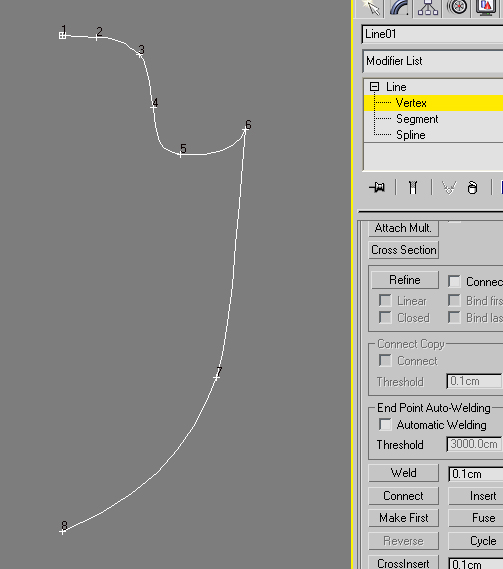Click the Cycle button
The width and height of the screenshot is (503, 569).
(476, 541)
